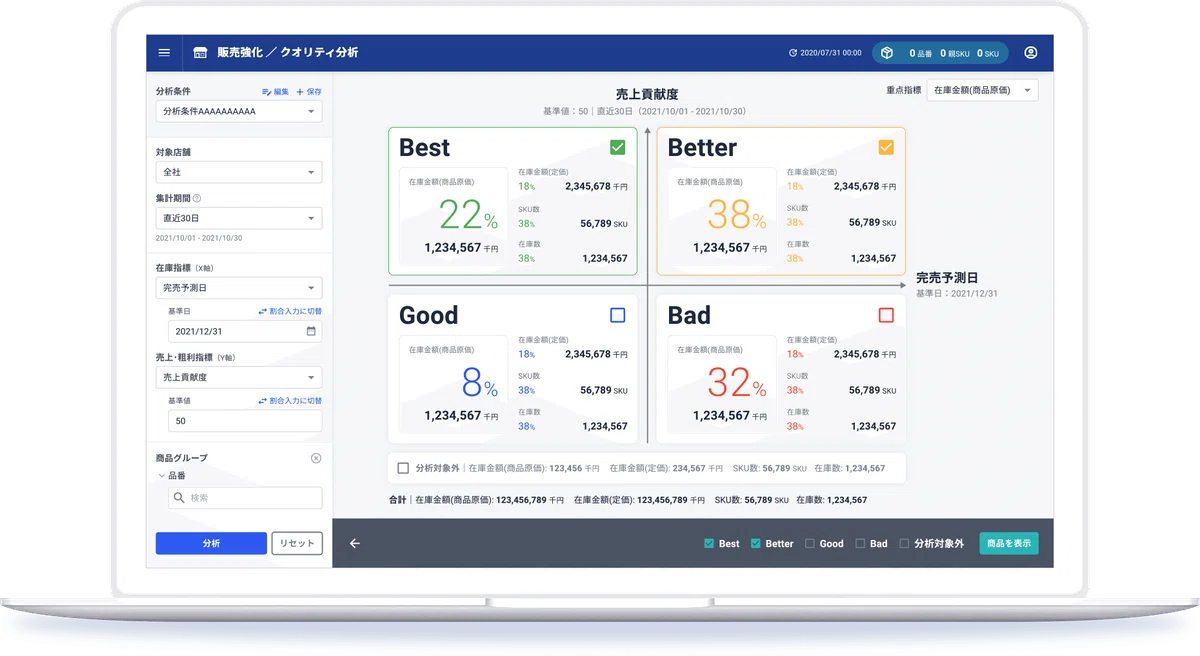Screen dimensions: 1200x656
Task: Uncheck the Best quadrant green checkbox
Action: tap(617, 147)
